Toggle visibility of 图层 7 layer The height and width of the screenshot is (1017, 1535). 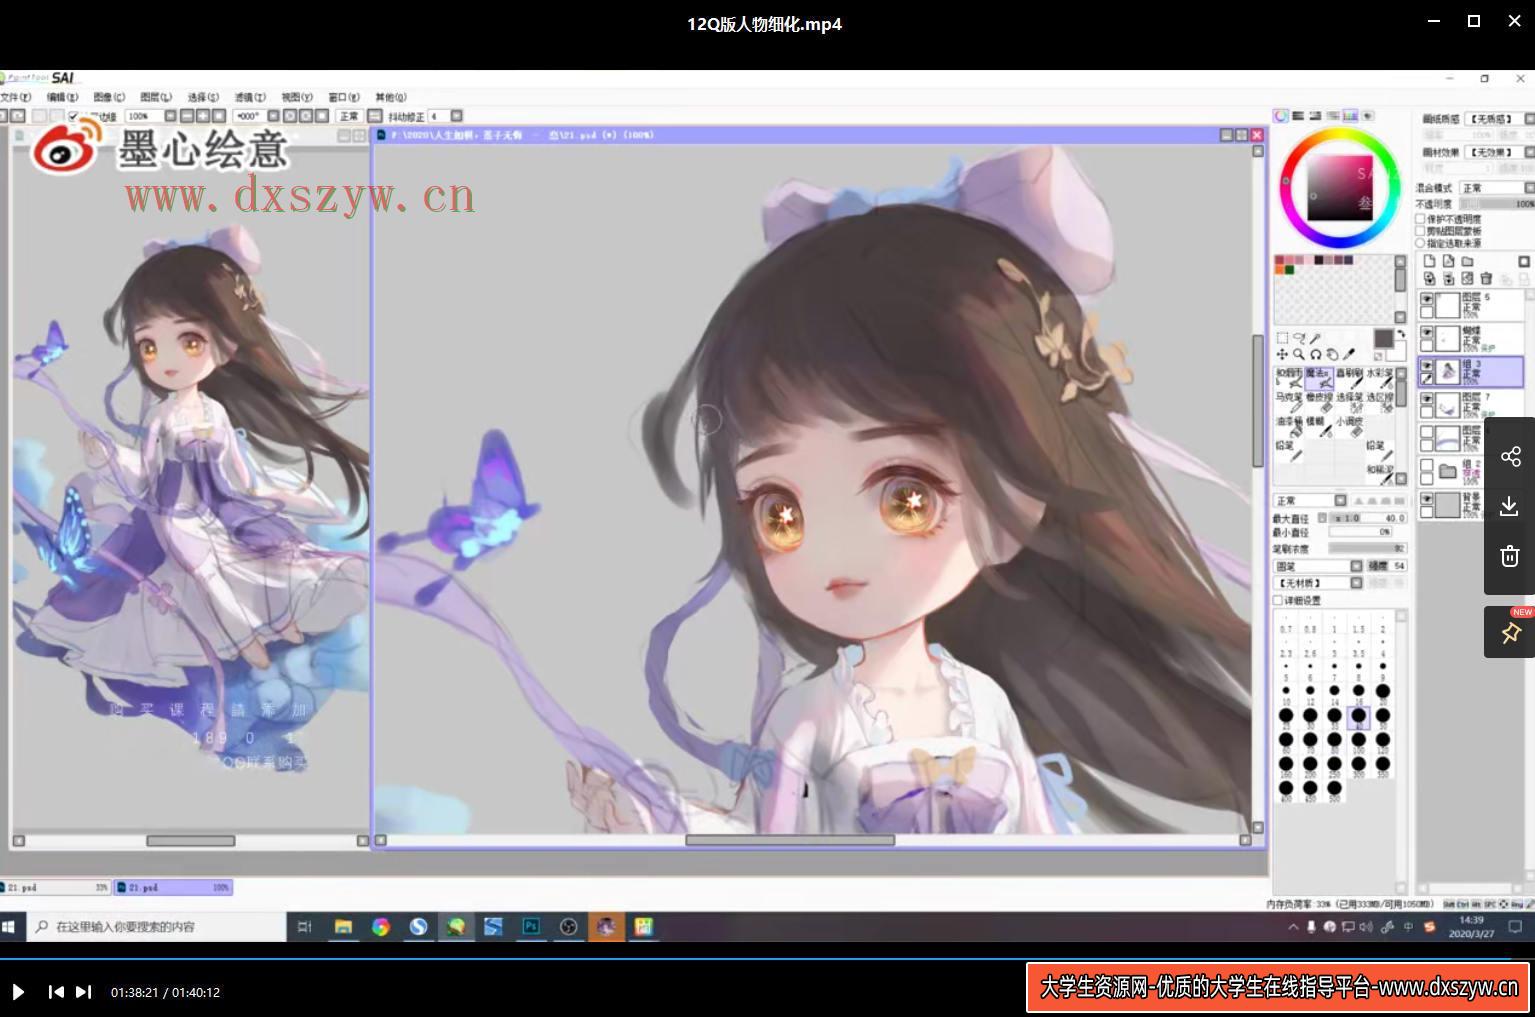[1426, 399]
